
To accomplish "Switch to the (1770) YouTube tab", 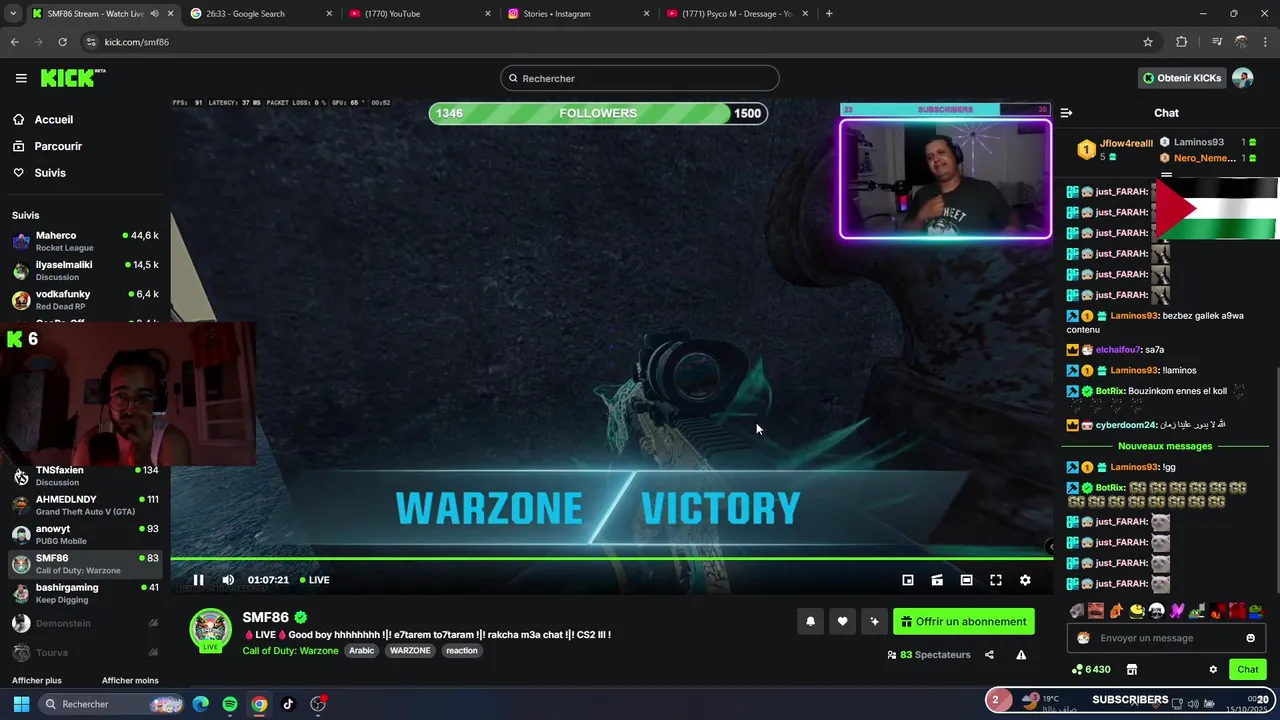I will [x=420, y=14].
